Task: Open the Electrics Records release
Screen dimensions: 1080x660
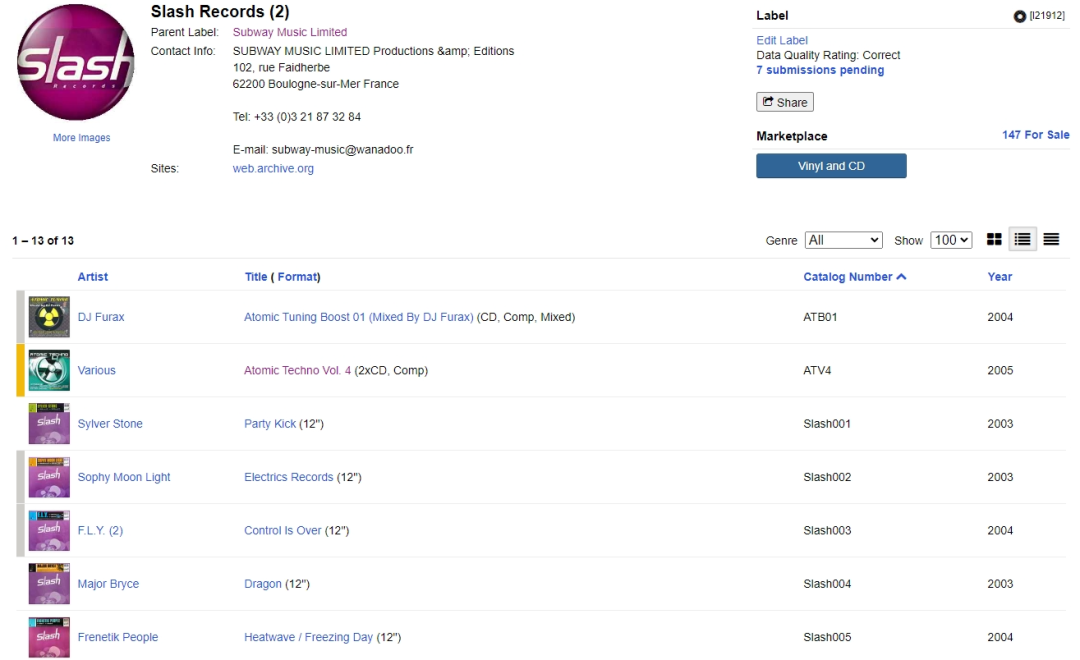Action: [288, 477]
